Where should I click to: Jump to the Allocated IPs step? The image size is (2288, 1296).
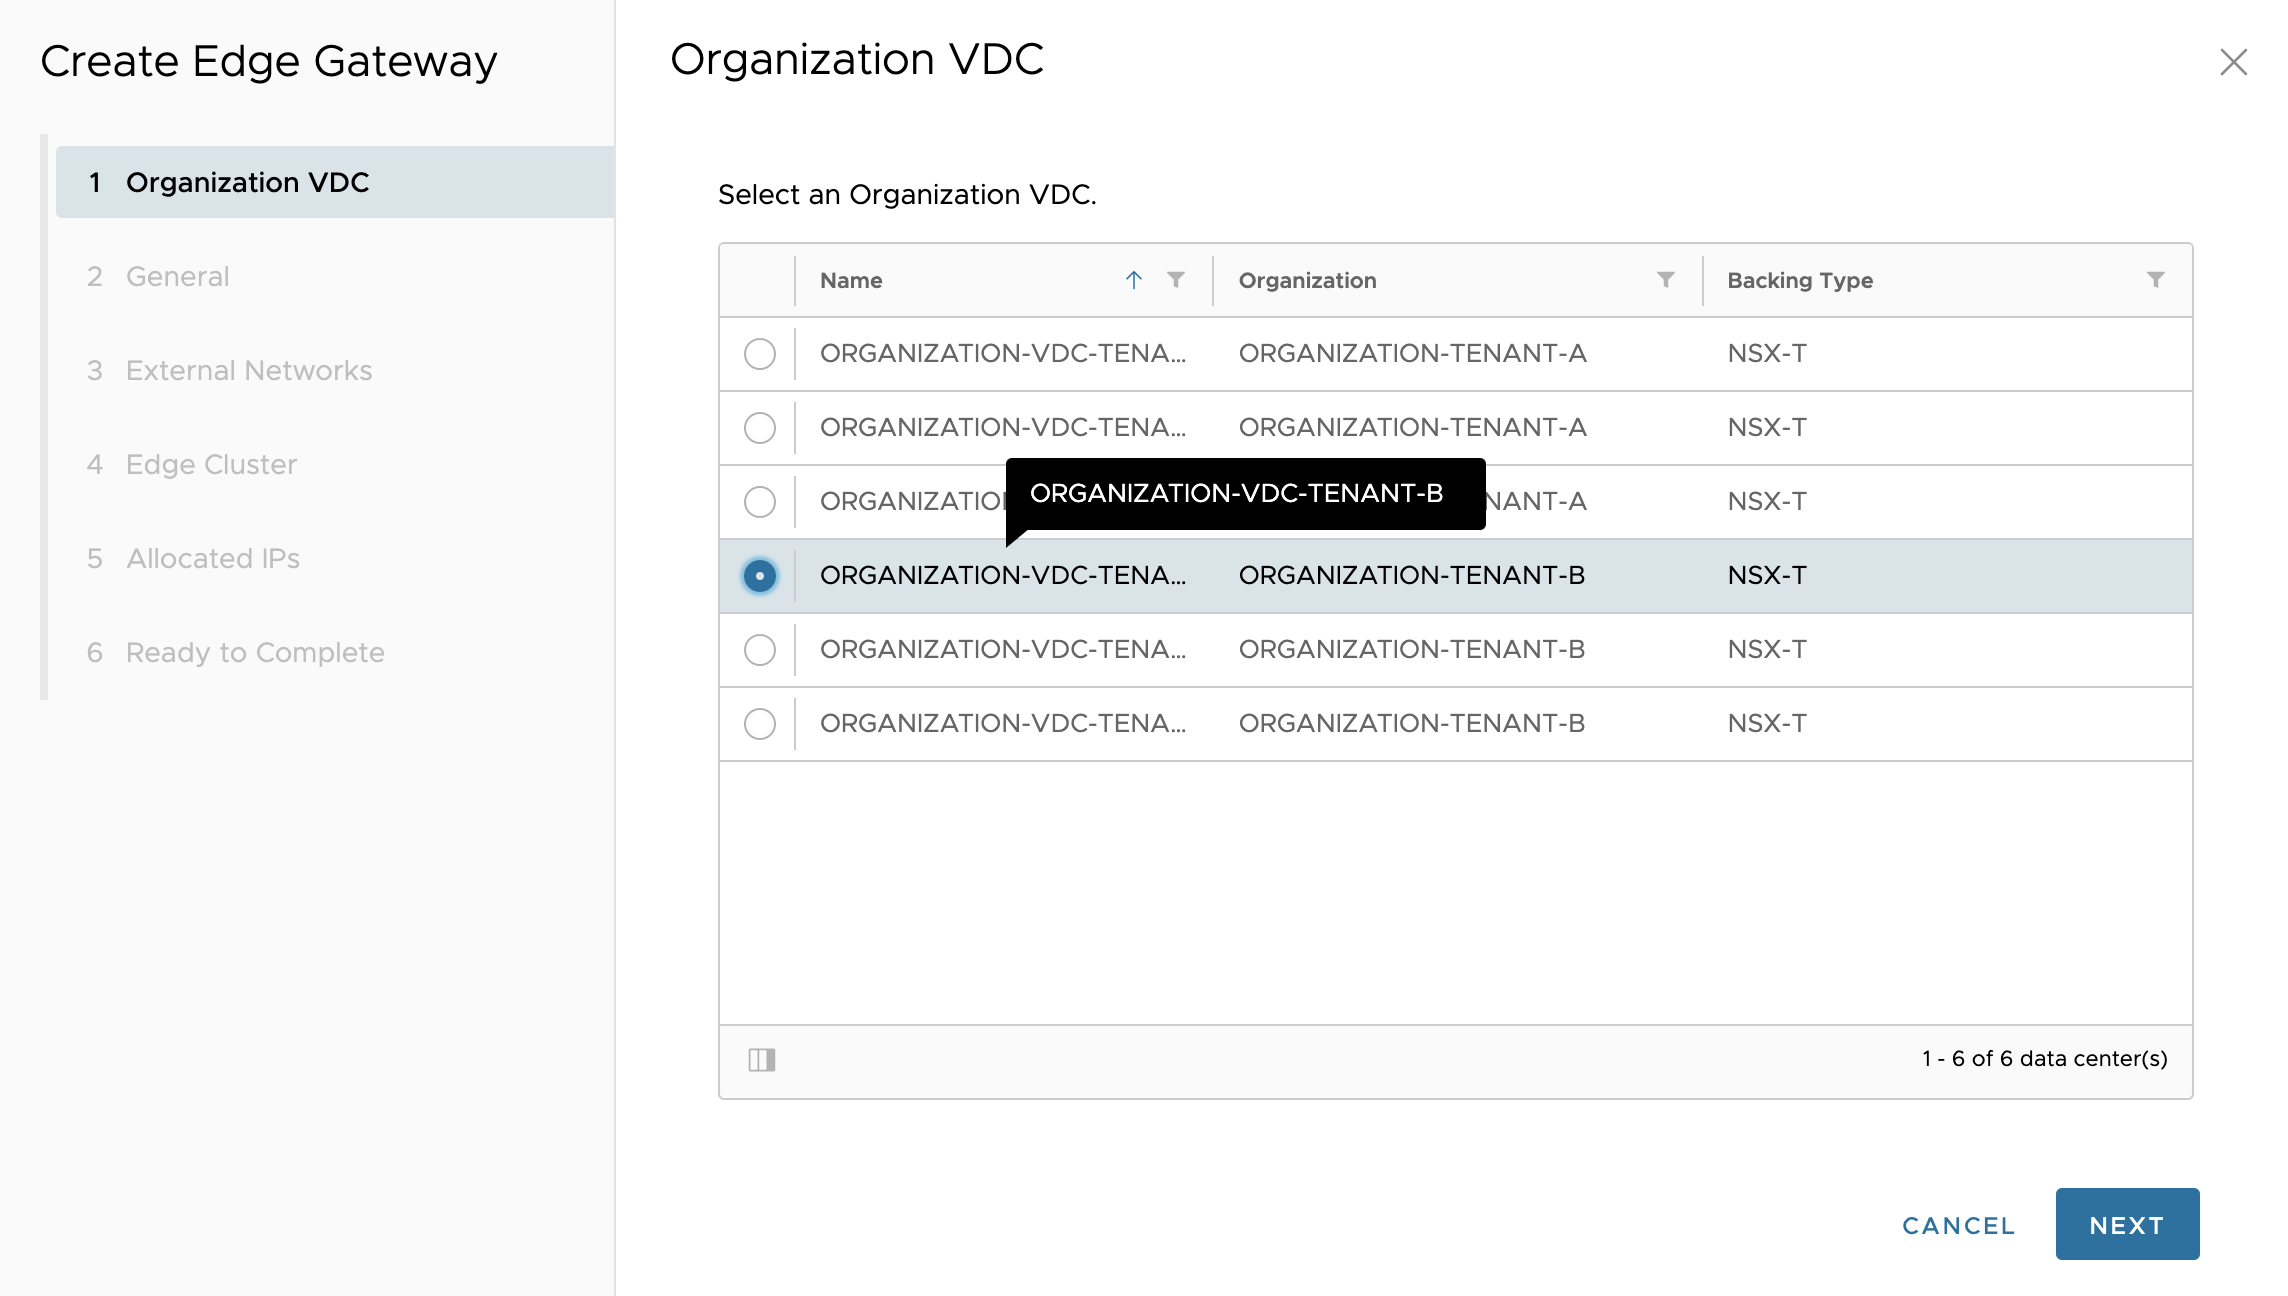pos(213,558)
